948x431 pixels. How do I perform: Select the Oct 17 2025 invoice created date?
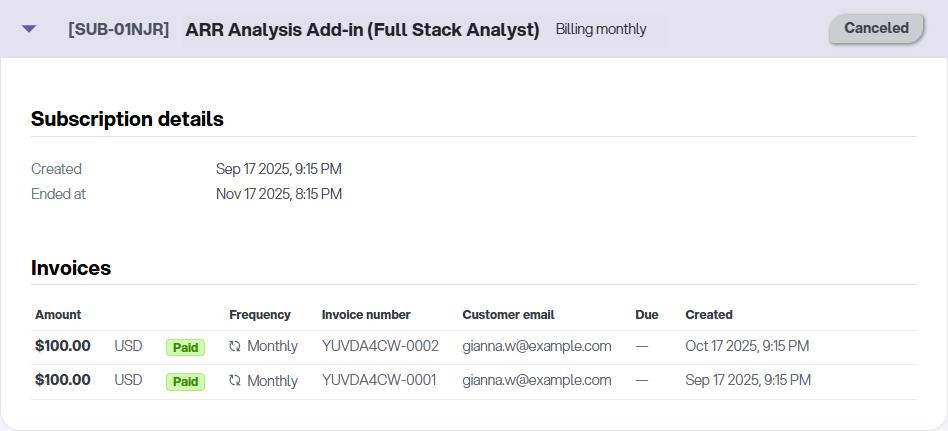pos(747,346)
